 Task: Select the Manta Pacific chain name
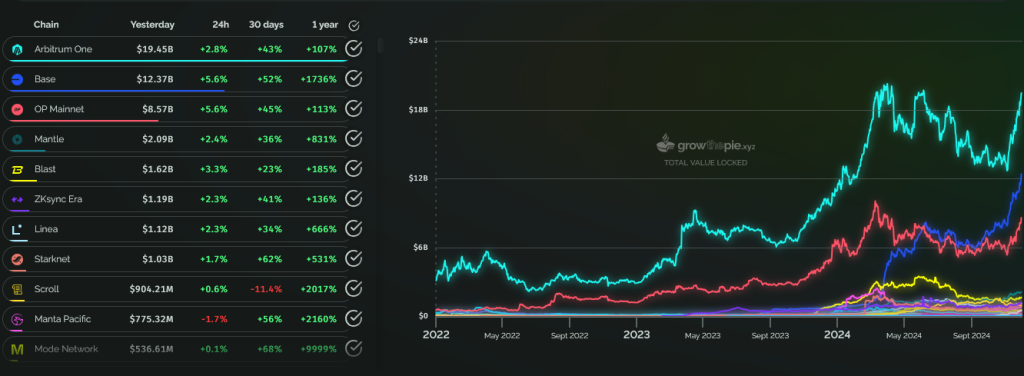point(63,319)
